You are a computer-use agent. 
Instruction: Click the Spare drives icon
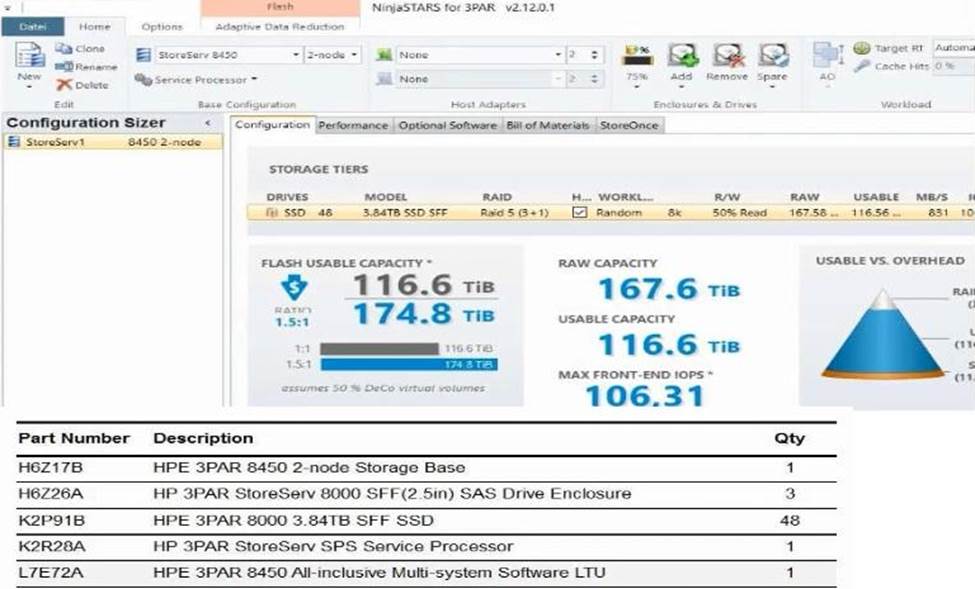pyautogui.click(x=773, y=56)
